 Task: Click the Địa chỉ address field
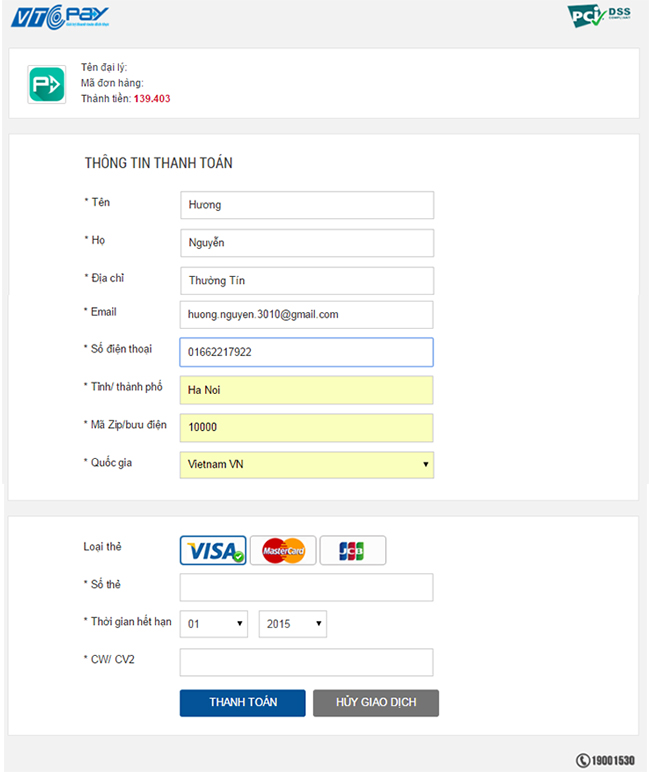pyautogui.click(x=307, y=281)
